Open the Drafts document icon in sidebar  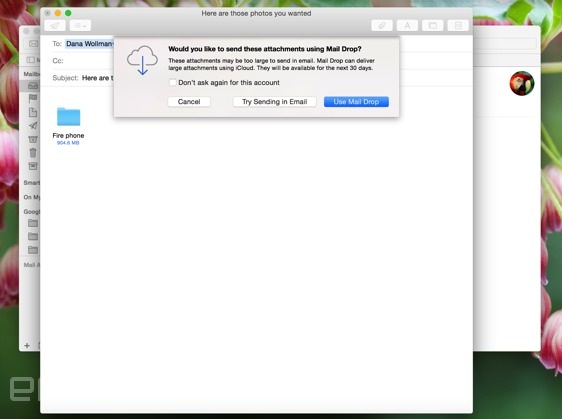click(33, 112)
